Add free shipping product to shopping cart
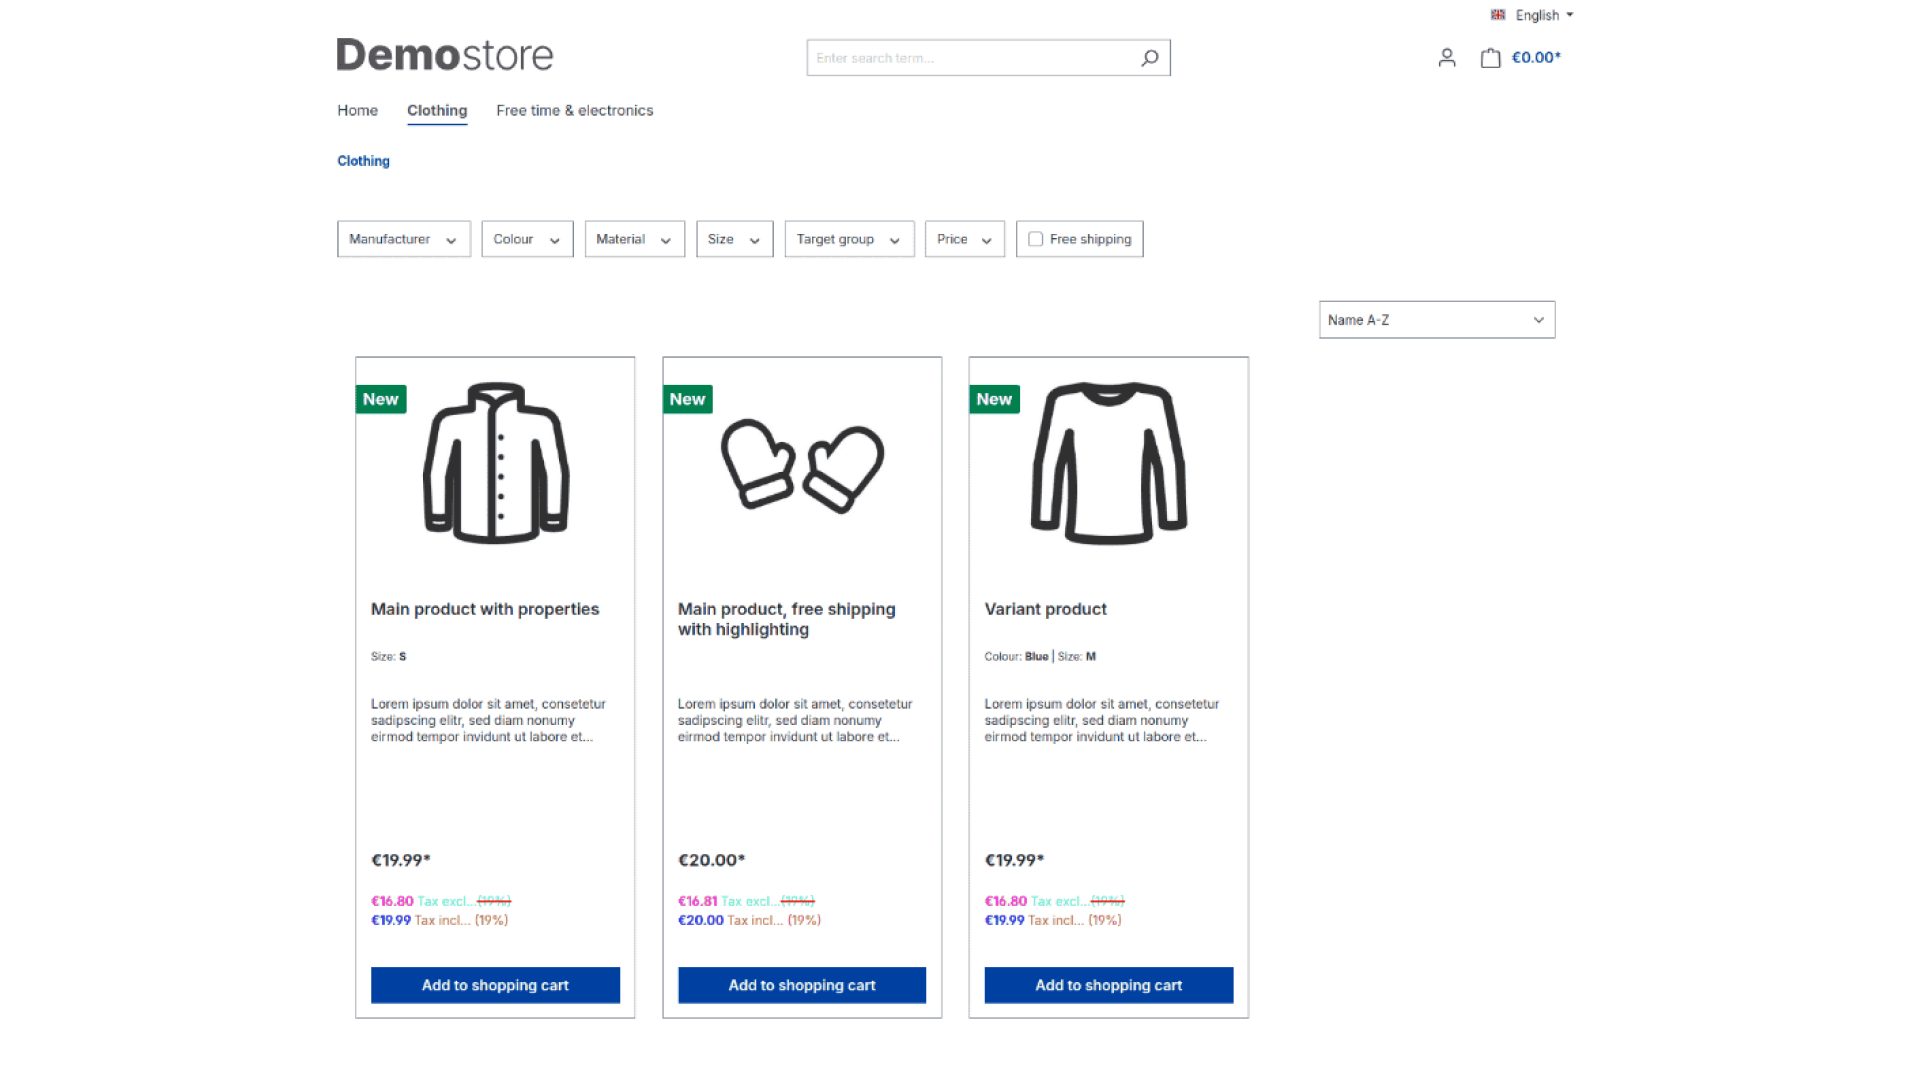 point(802,985)
